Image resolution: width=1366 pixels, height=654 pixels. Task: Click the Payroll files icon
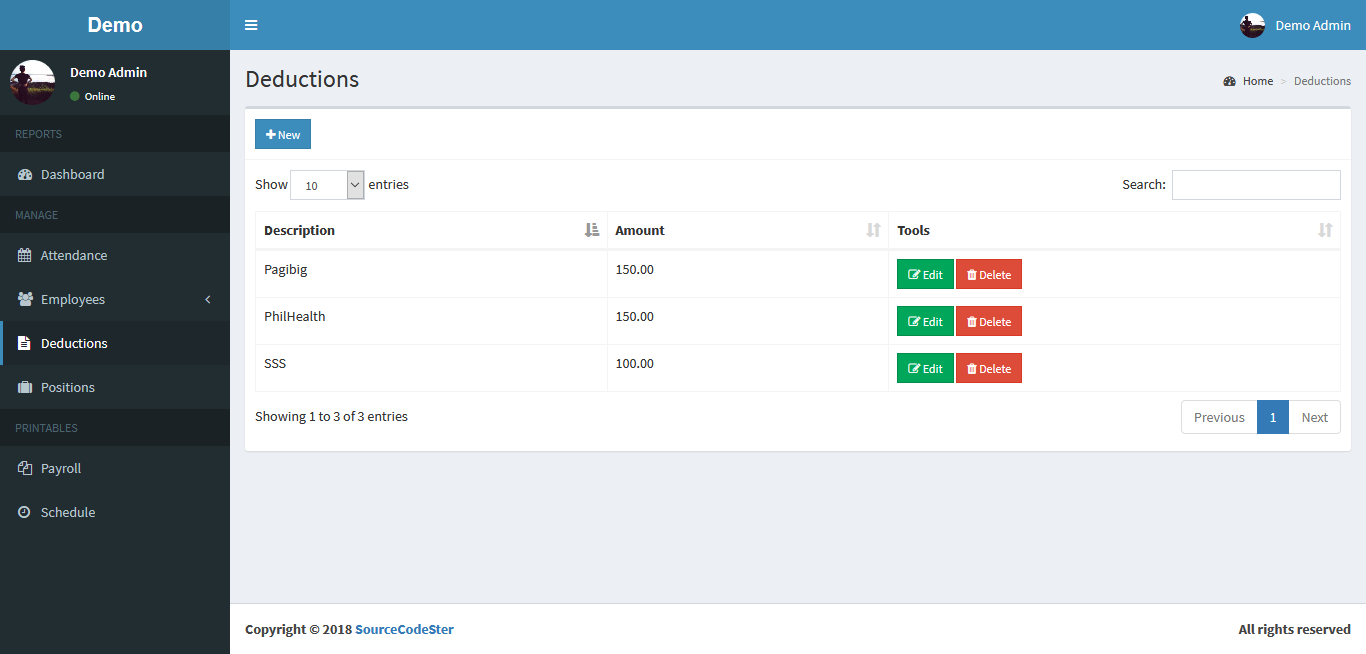[25, 468]
